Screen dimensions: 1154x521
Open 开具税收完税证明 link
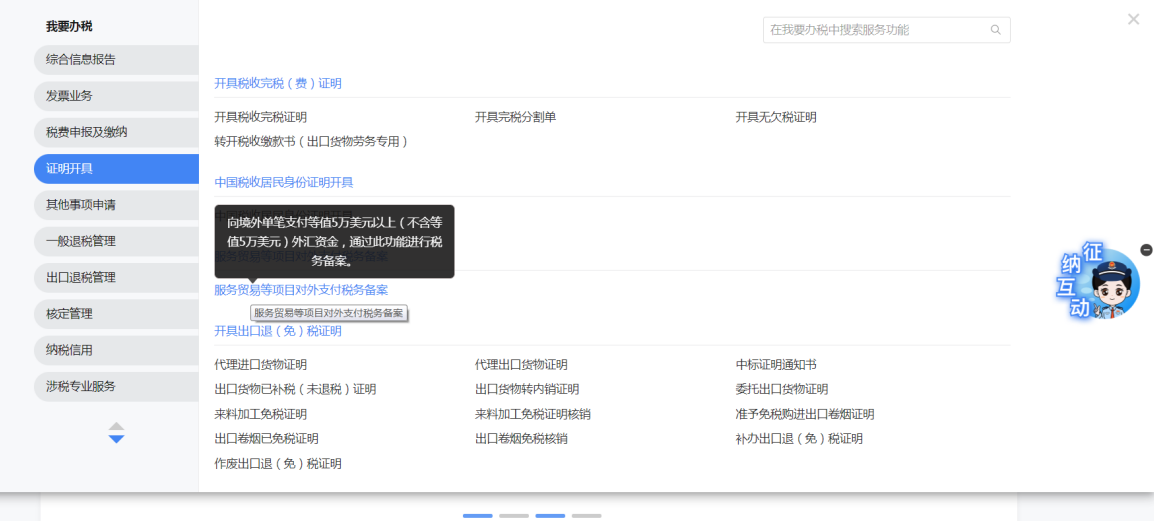260,117
